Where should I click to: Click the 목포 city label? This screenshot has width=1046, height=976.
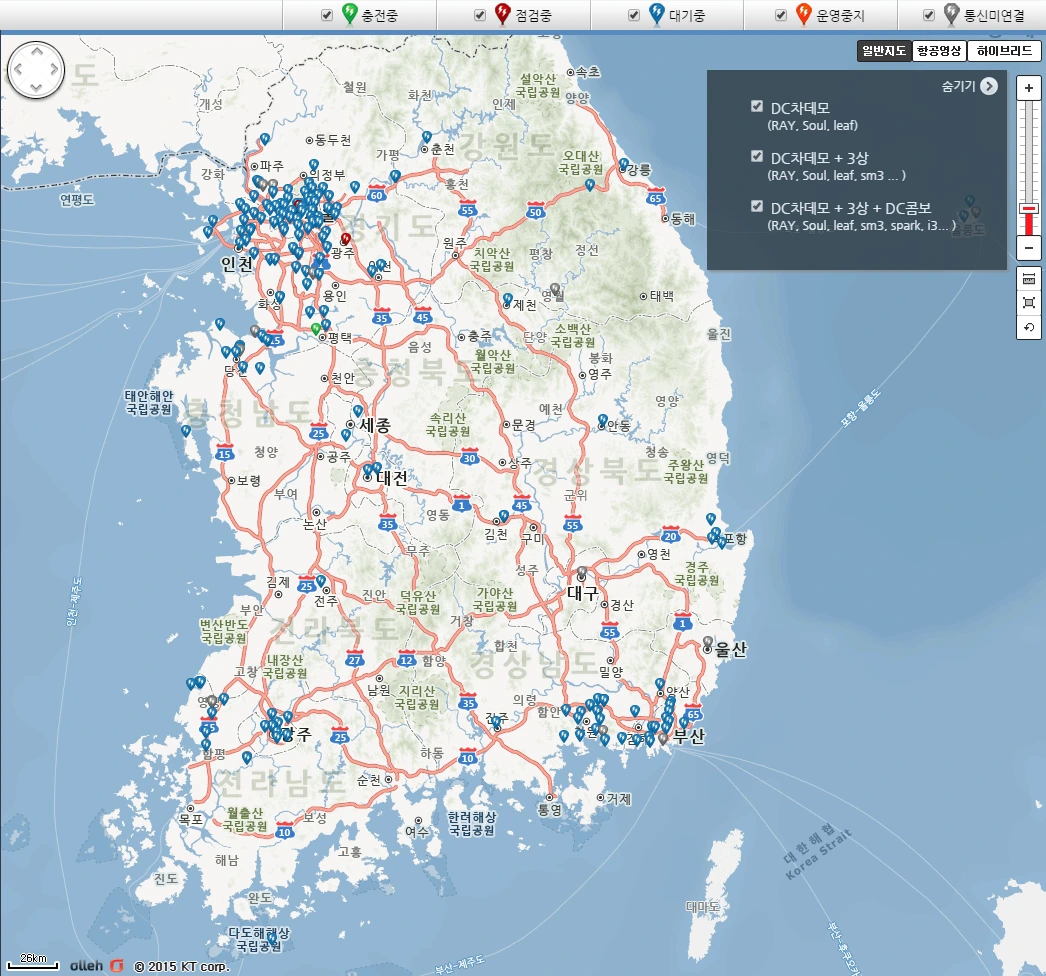191,819
